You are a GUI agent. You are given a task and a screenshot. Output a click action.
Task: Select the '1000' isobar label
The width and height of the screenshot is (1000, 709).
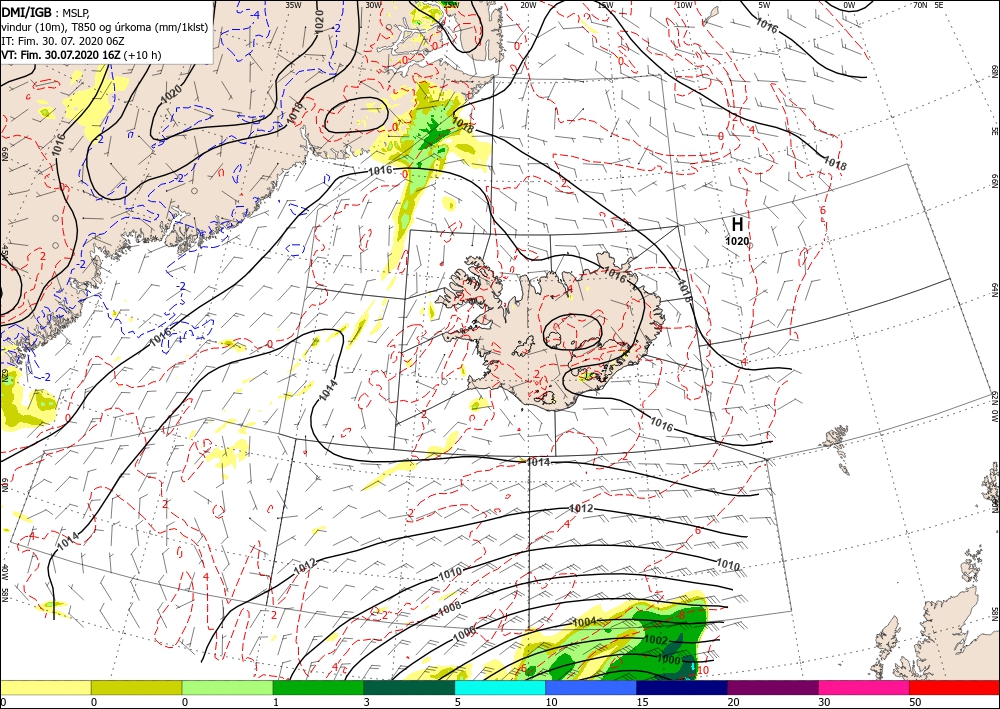669,660
